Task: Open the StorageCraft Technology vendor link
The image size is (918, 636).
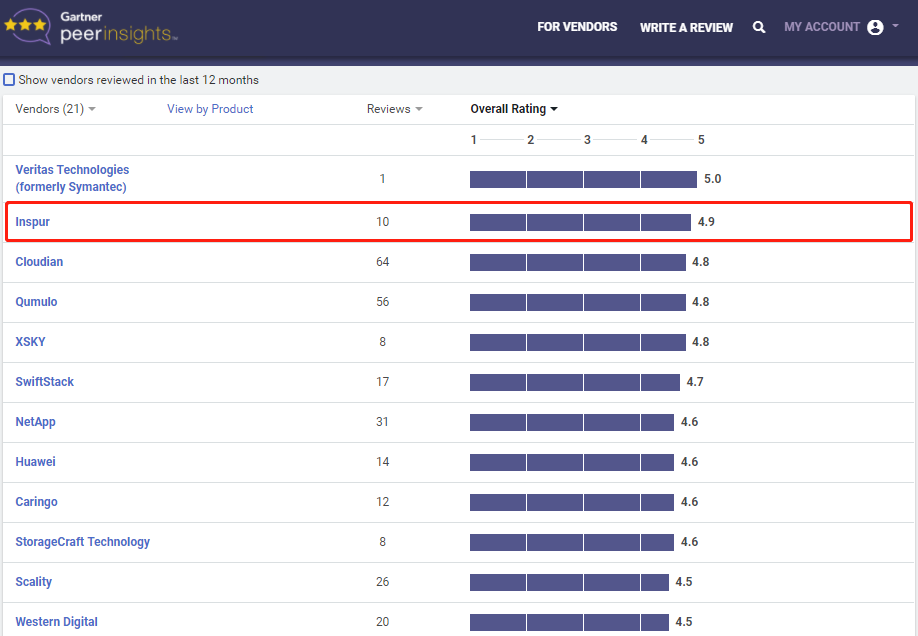Action: click(83, 542)
